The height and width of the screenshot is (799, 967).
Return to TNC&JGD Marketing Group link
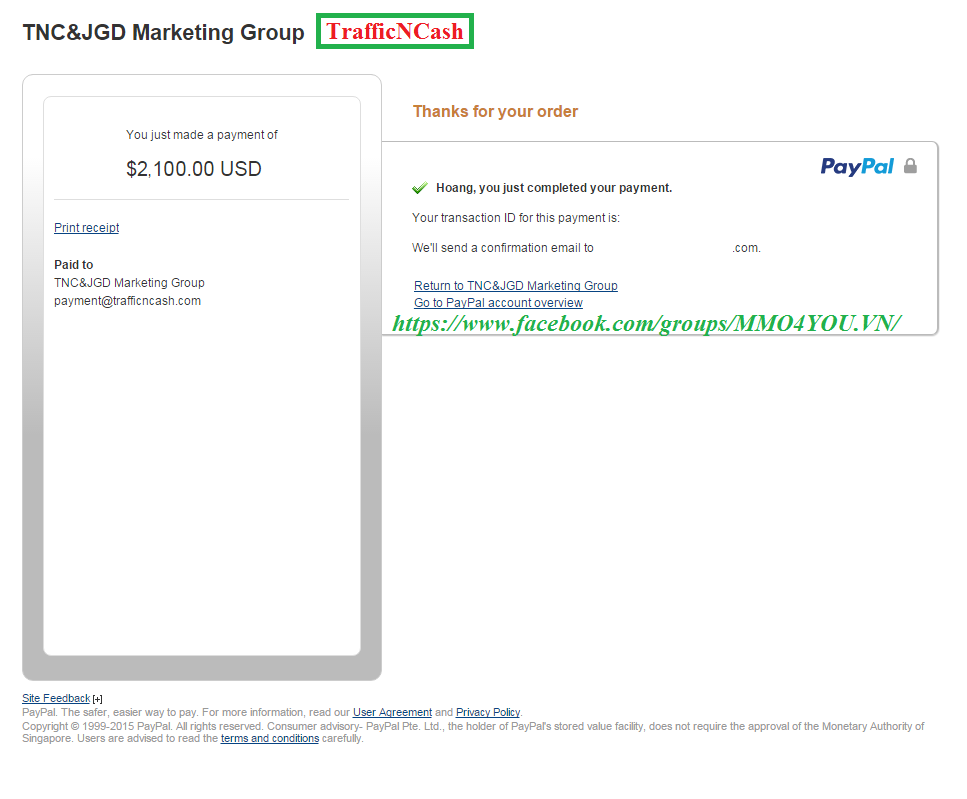515,286
